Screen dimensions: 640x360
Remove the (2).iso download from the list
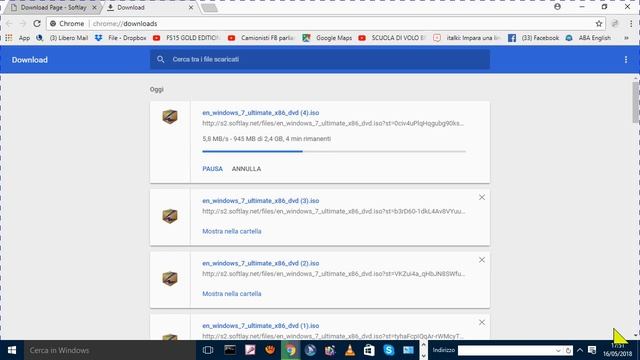tap(482, 260)
